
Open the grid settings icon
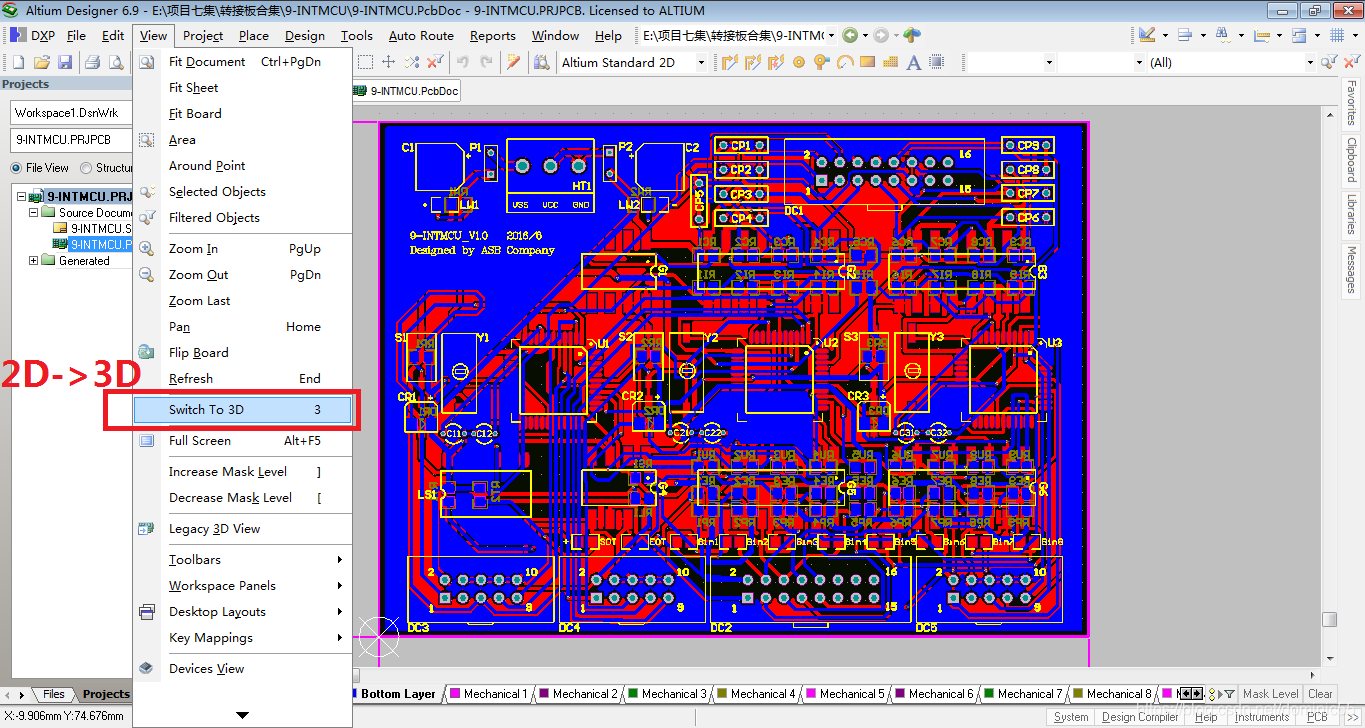(1337, 35)
